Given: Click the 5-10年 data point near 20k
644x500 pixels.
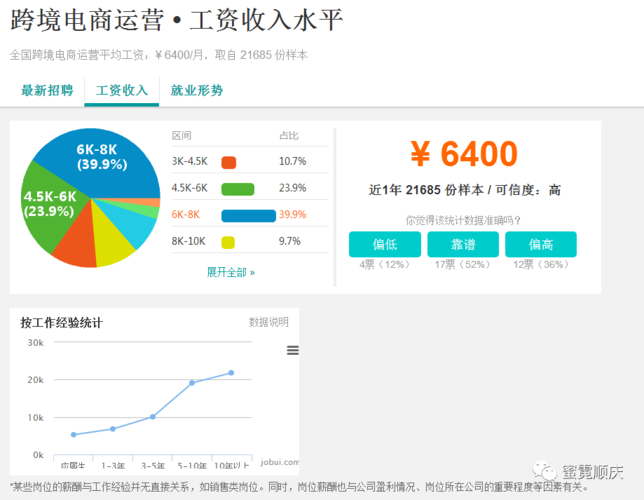Looking at the screenshot, I should point(192,383).
